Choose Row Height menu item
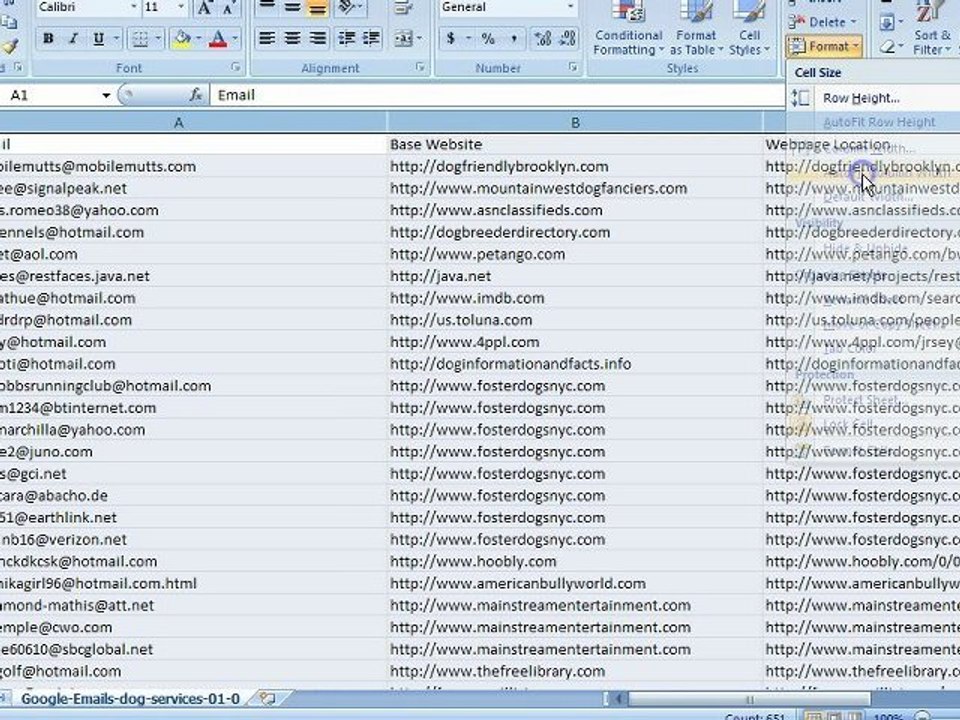This screenshot has width=960, height=720. 861,98
